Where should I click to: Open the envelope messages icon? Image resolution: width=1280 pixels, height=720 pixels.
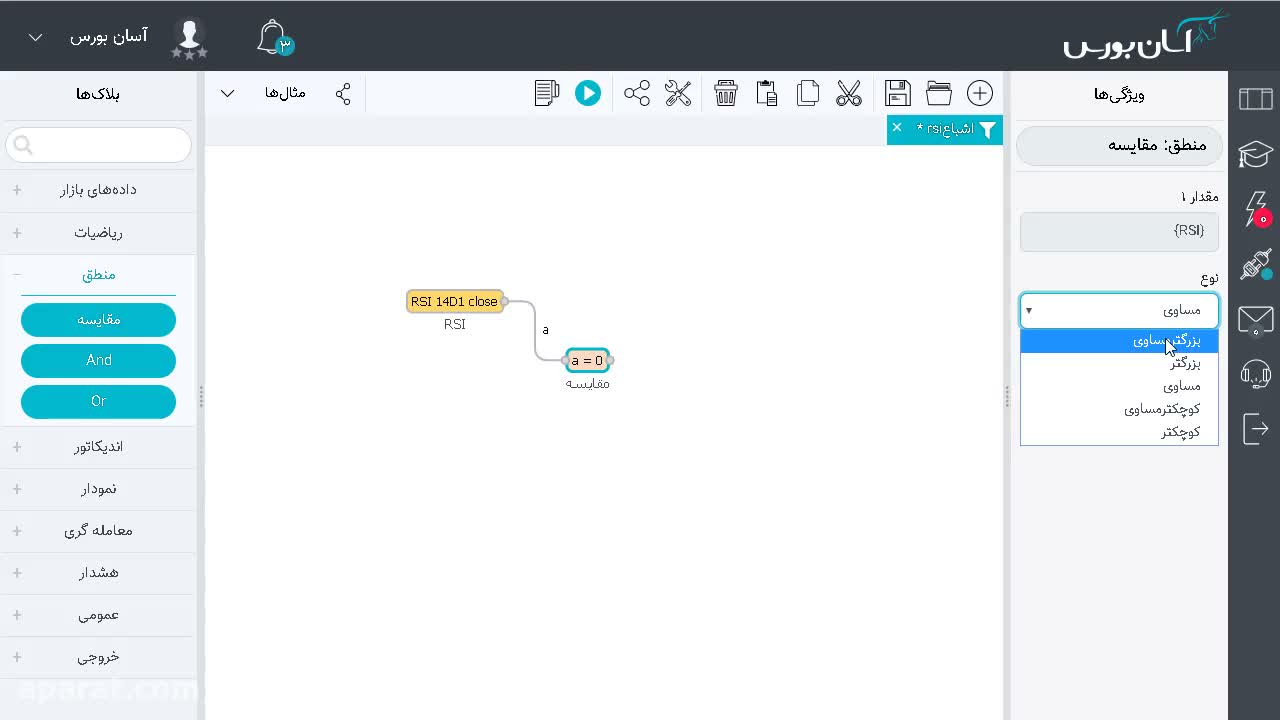pyautogui.click(x=1255, y=320)
